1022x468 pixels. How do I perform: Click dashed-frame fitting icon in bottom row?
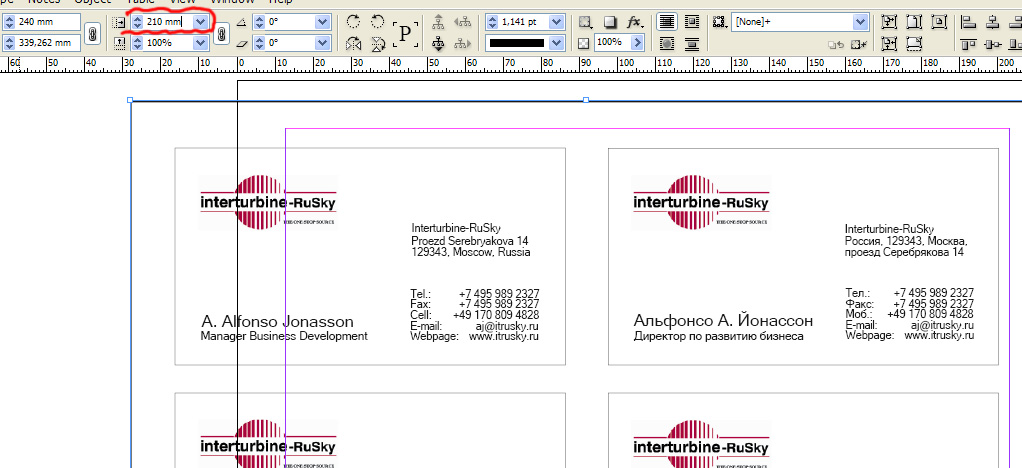click(914, 44)
